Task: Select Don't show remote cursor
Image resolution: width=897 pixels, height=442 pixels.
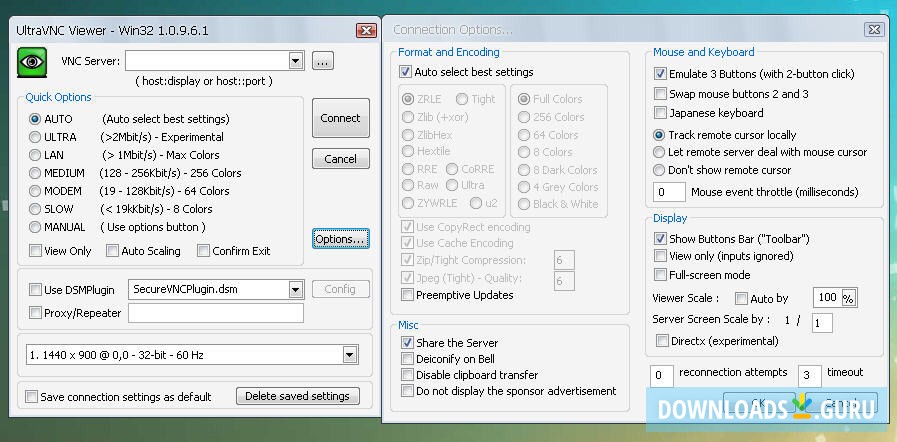Action: coord(659,170)
